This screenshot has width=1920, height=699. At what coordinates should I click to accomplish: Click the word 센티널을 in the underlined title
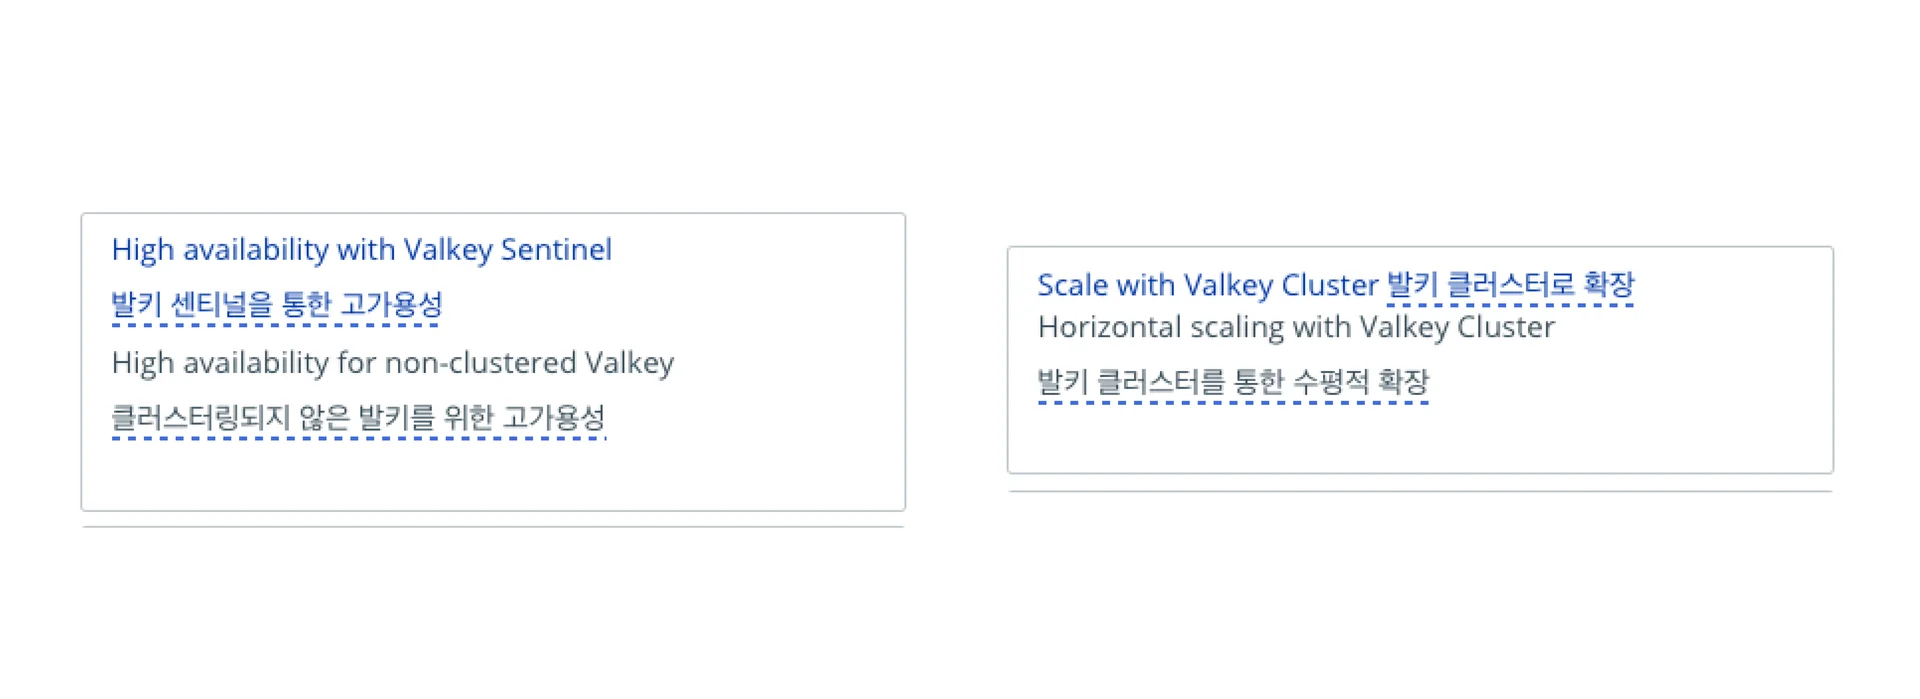[208, 304]
